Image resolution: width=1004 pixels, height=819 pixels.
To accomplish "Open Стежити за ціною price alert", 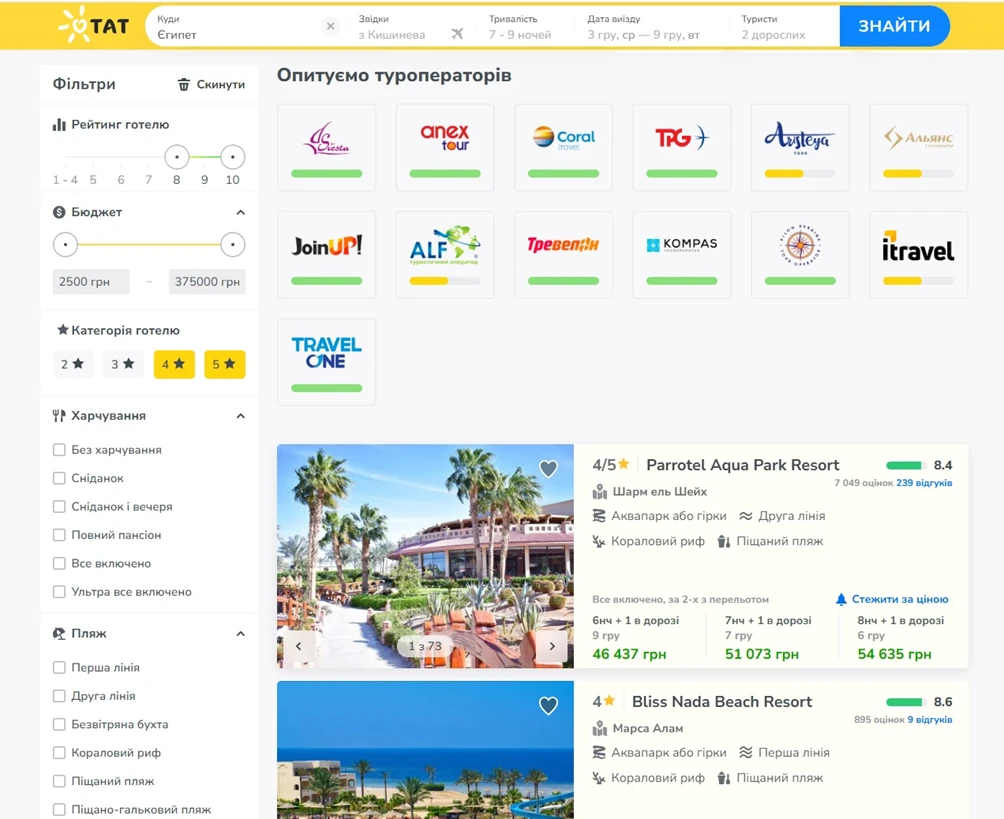I will pos(892,599).
